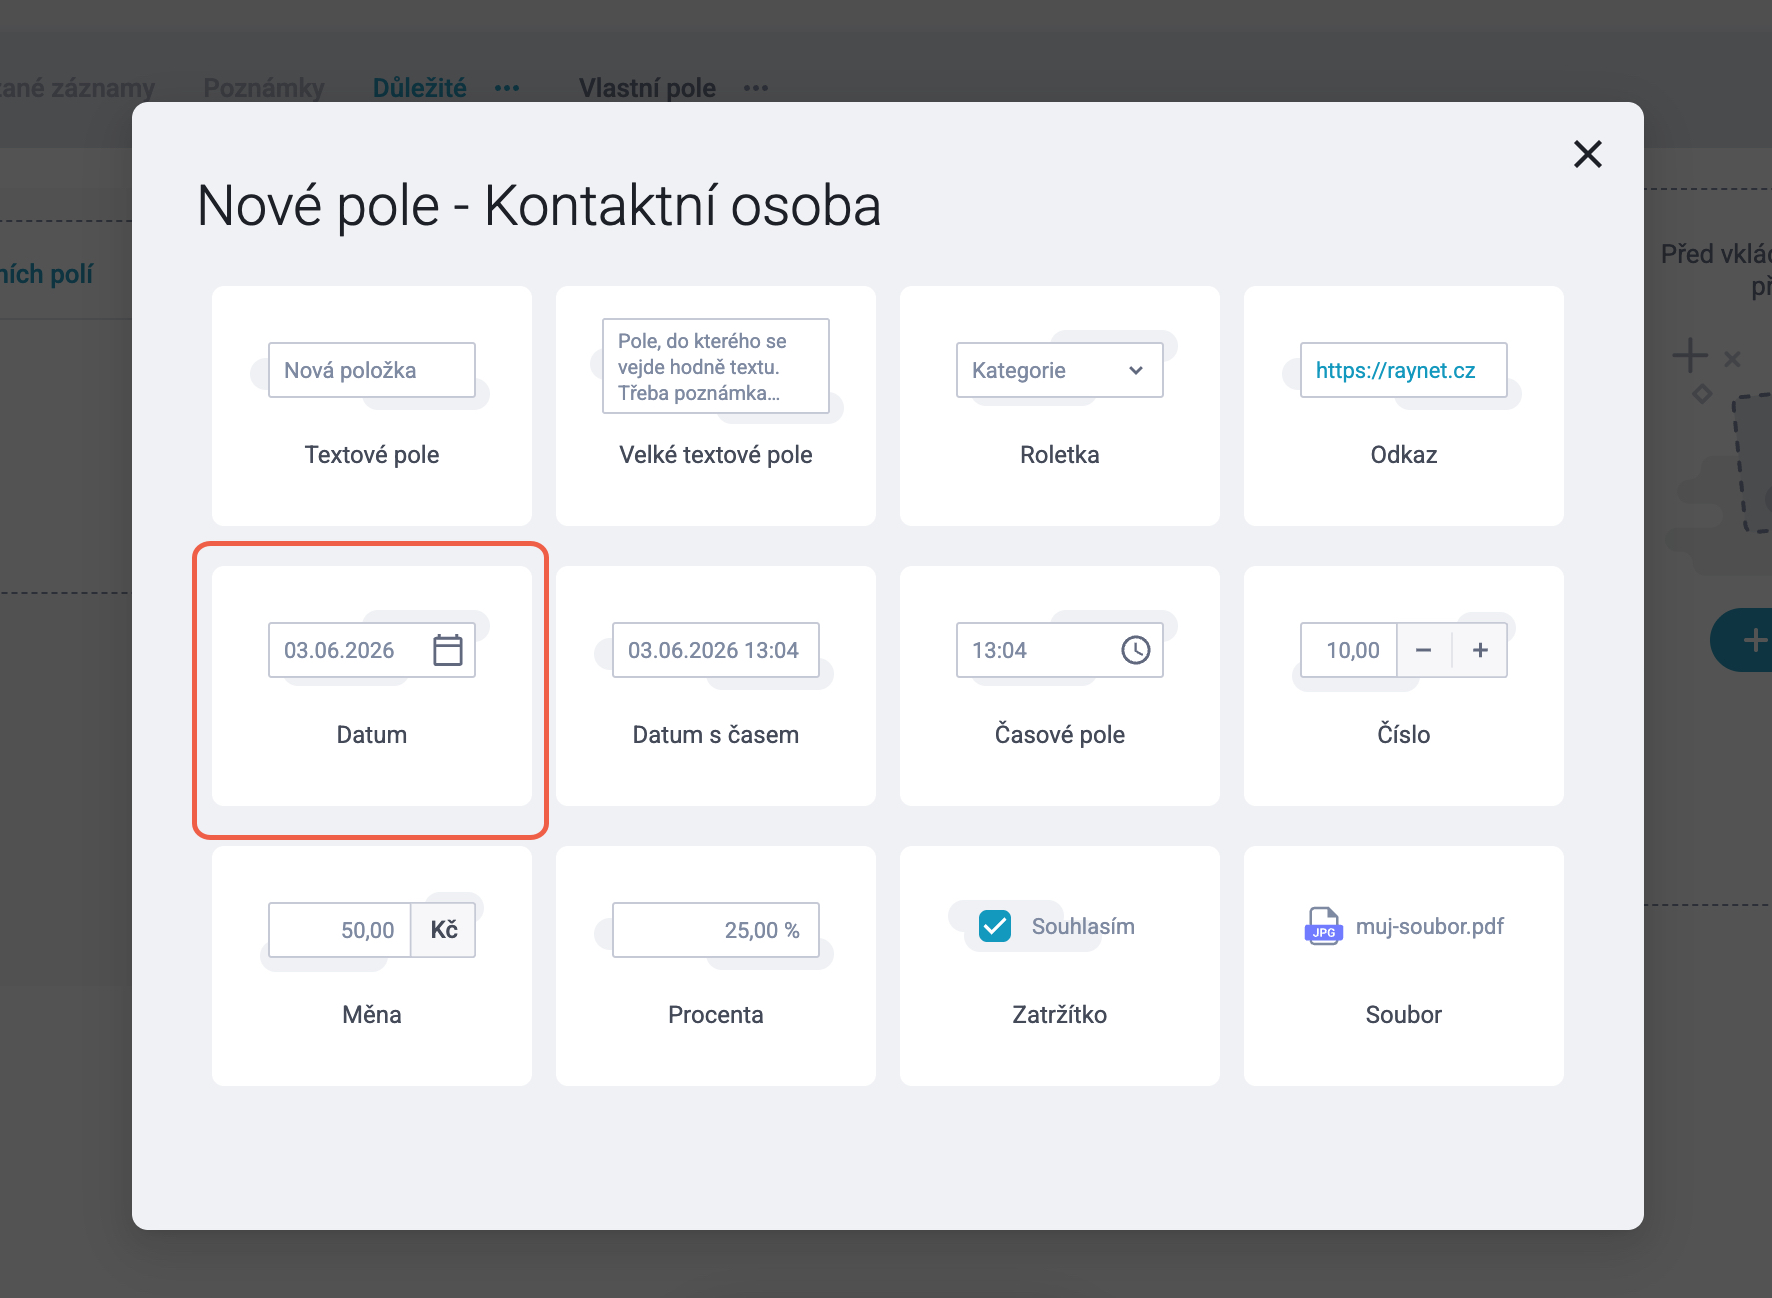Pick the Časové pole field type
The height and width of the screenshot is (1298, 1772).
[x=1060, y=686]
